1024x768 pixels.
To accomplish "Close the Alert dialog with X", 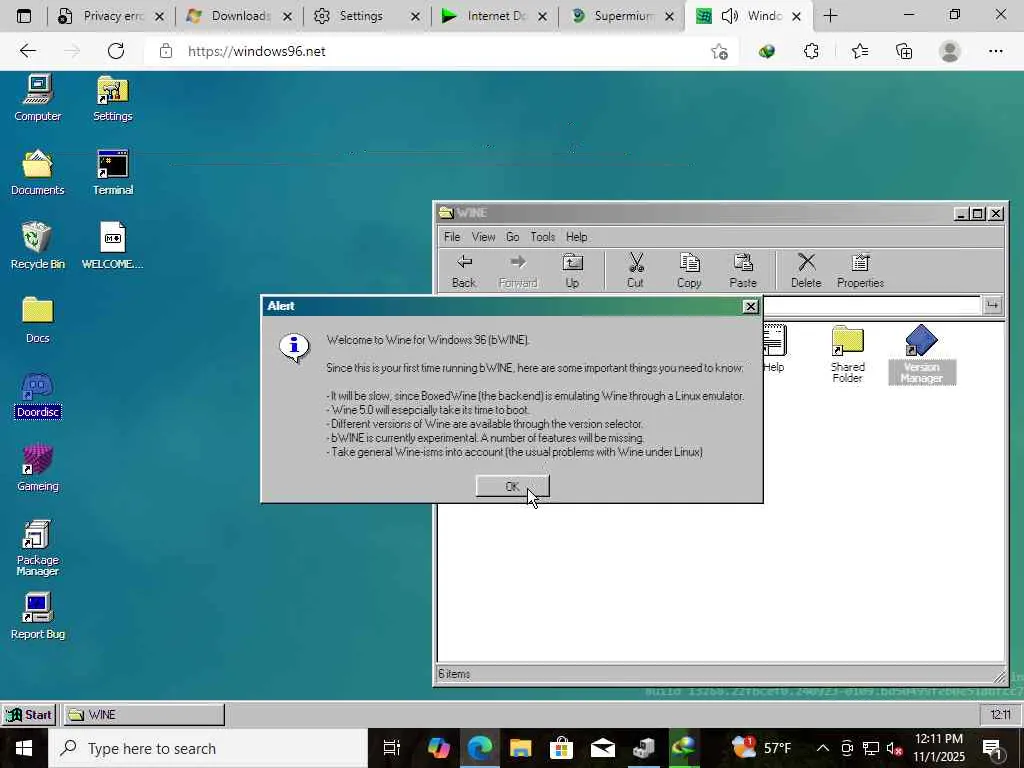I will click(x=751, y=306).
